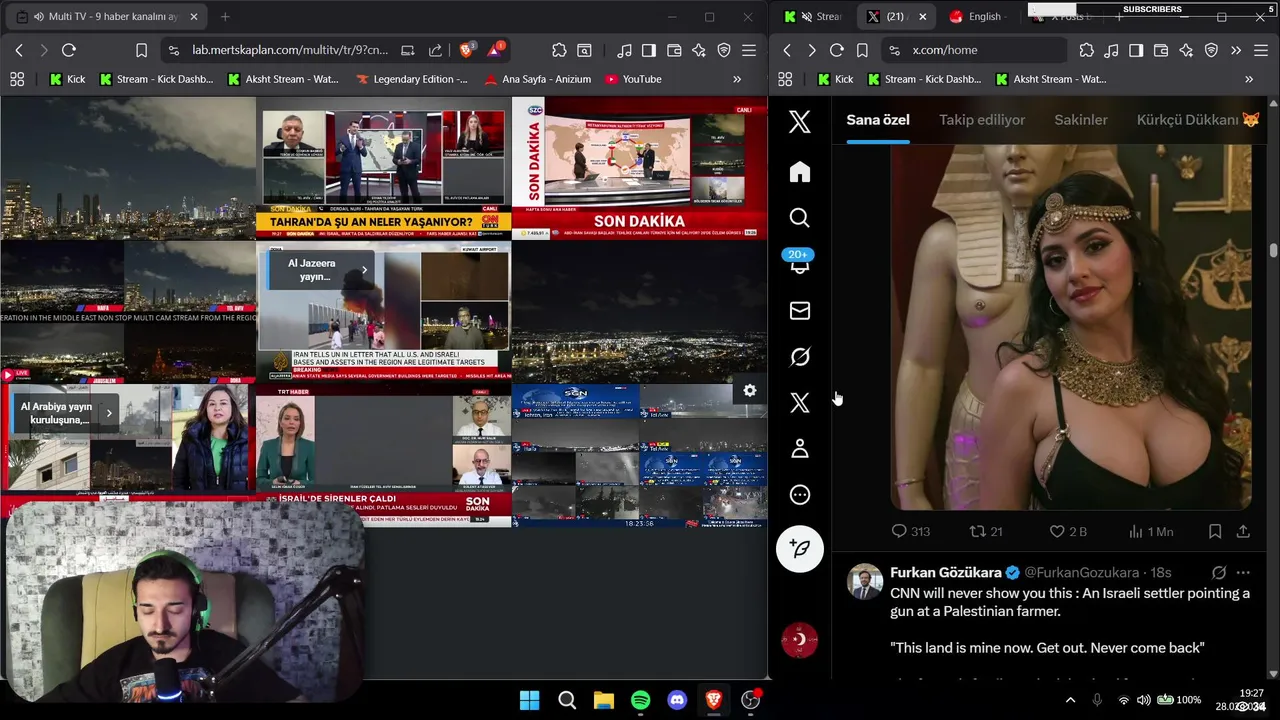Expand Al Arabiya yayın kuruluşuna arrow

tap(109, 413)
